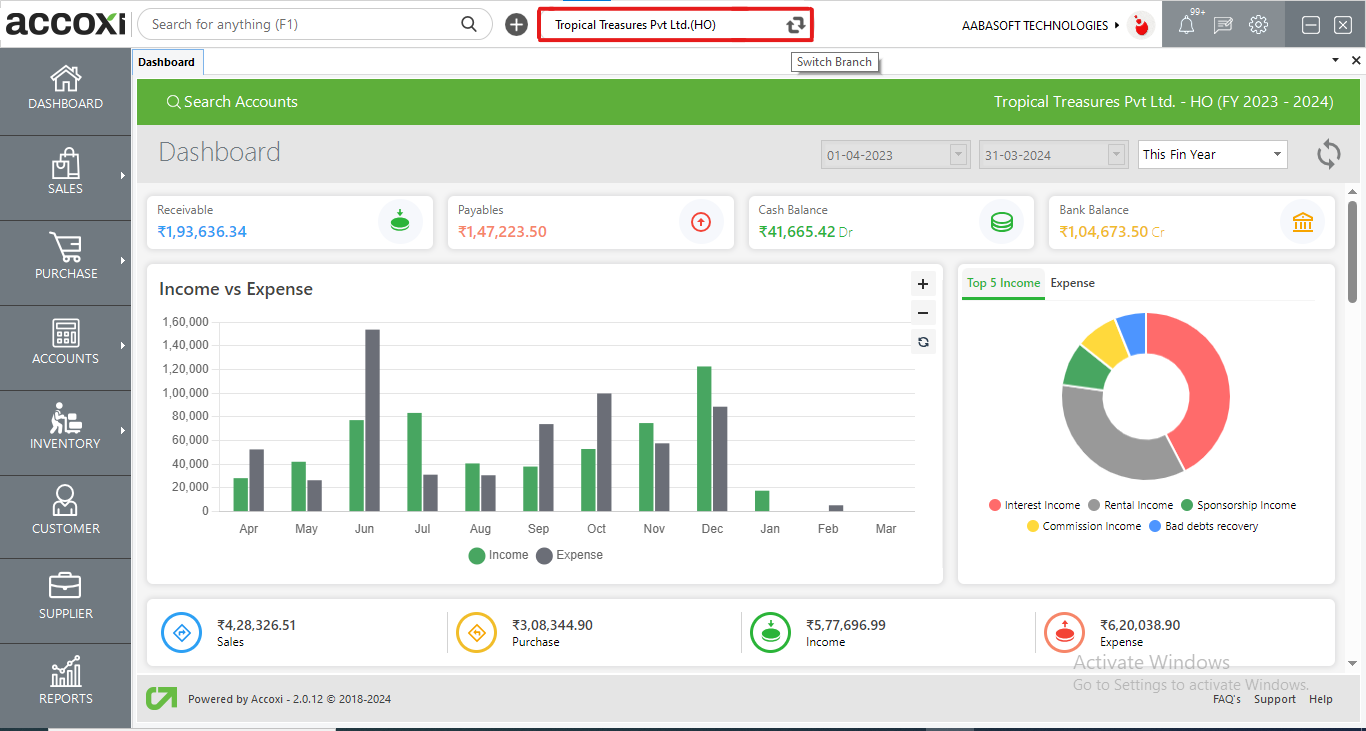The height and width of the screenshot is (731, 1366).
Task: Open the Support link in footer
Action: pos(1274,699)
